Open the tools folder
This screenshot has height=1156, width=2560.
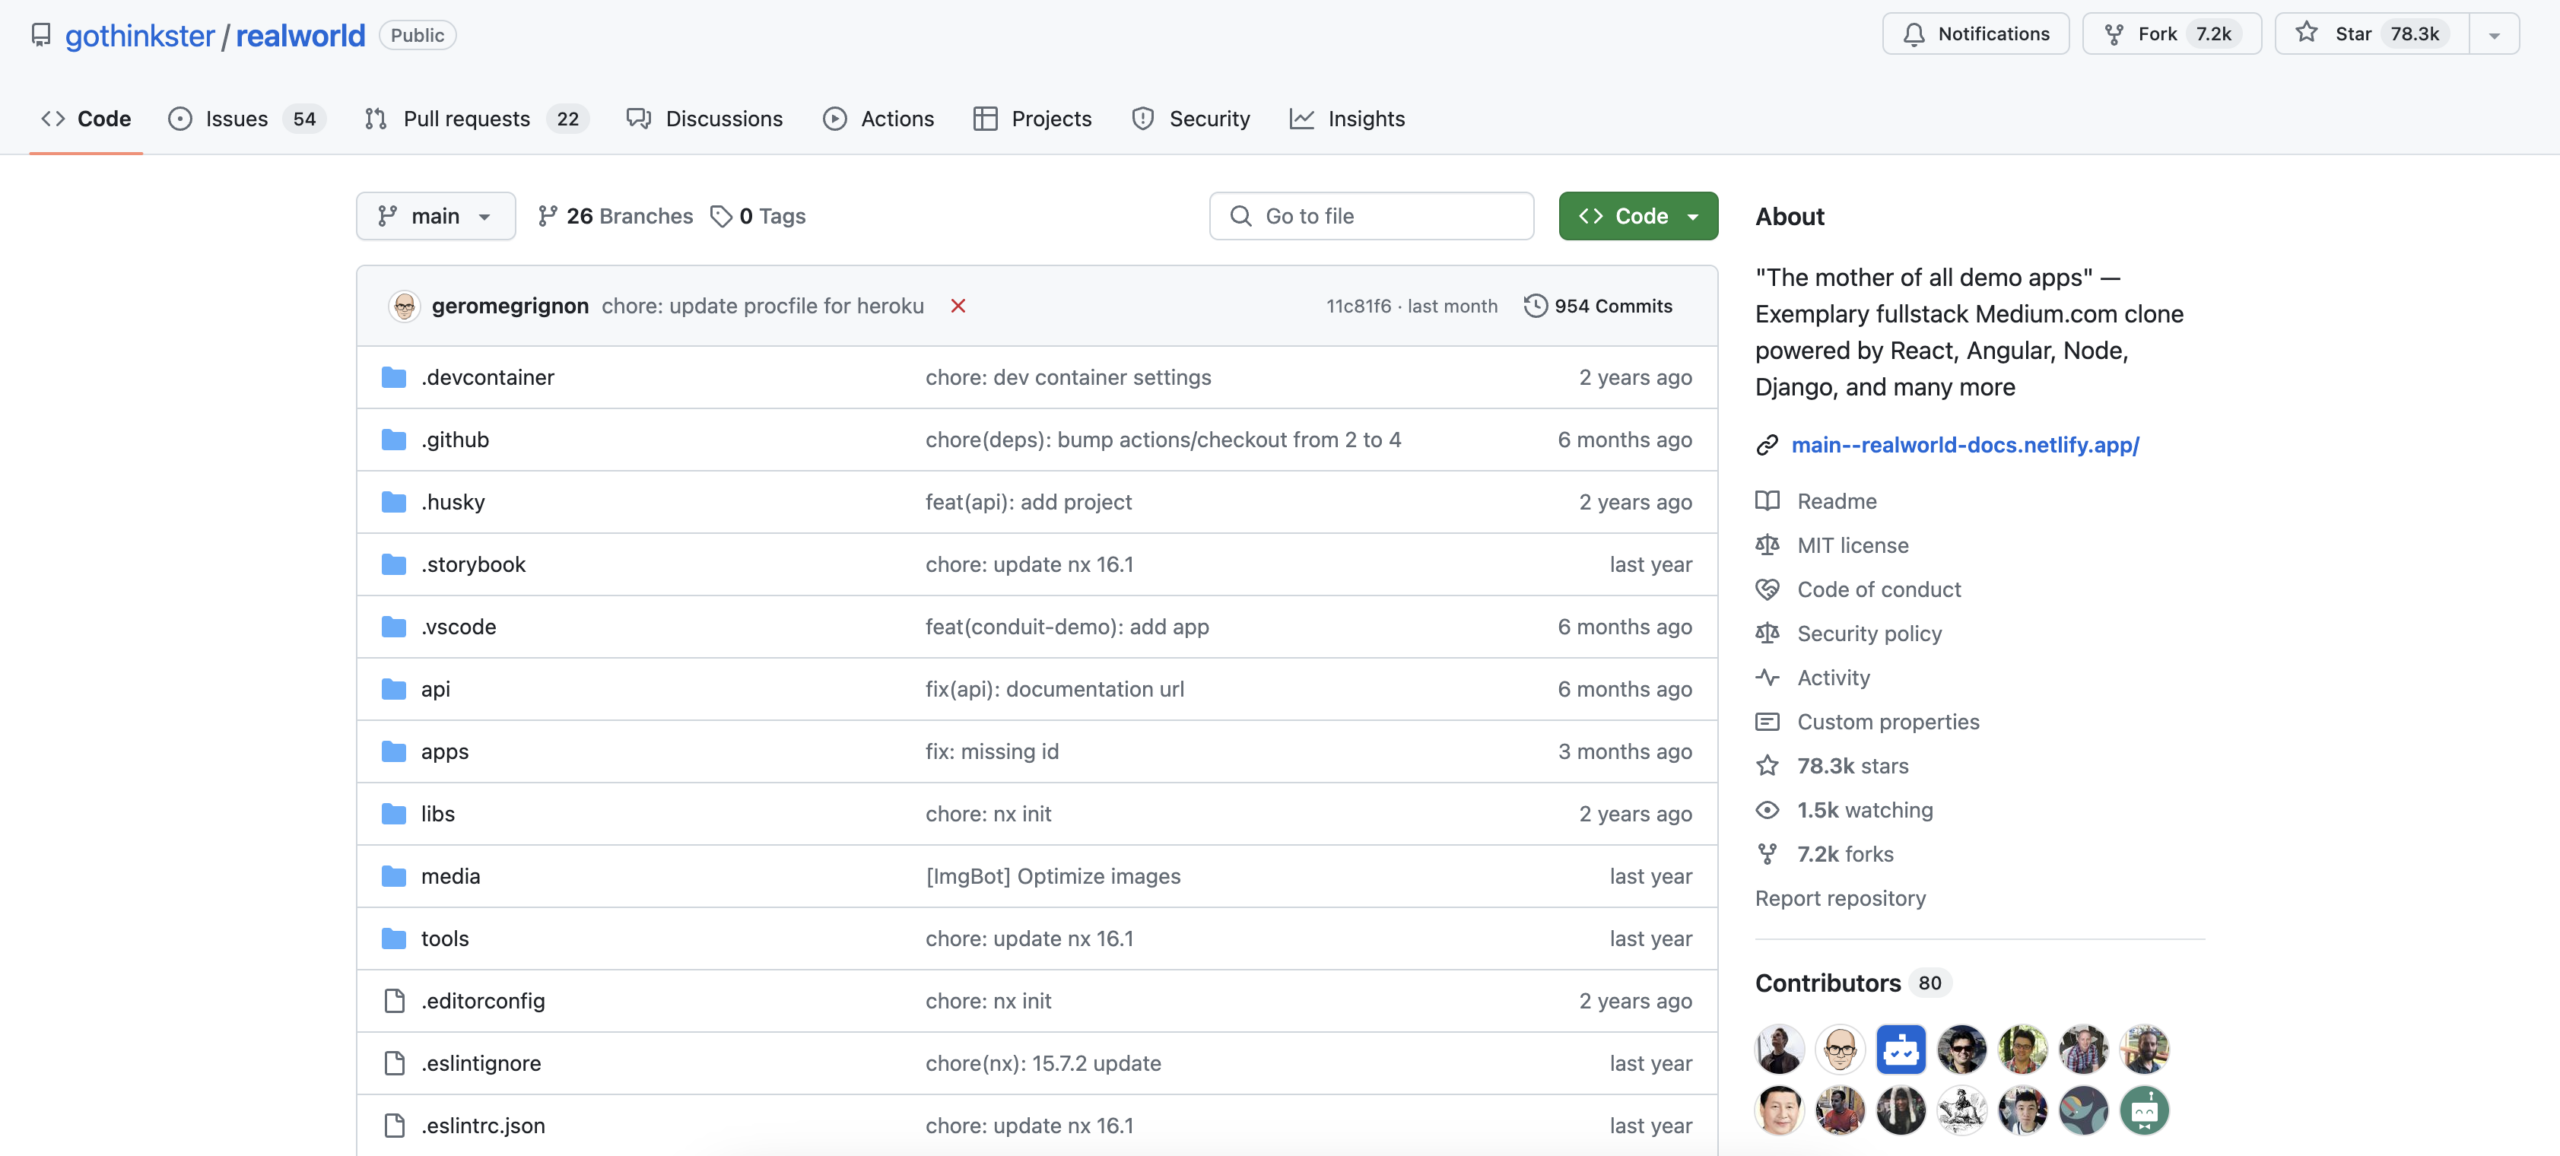coord(445,939)
